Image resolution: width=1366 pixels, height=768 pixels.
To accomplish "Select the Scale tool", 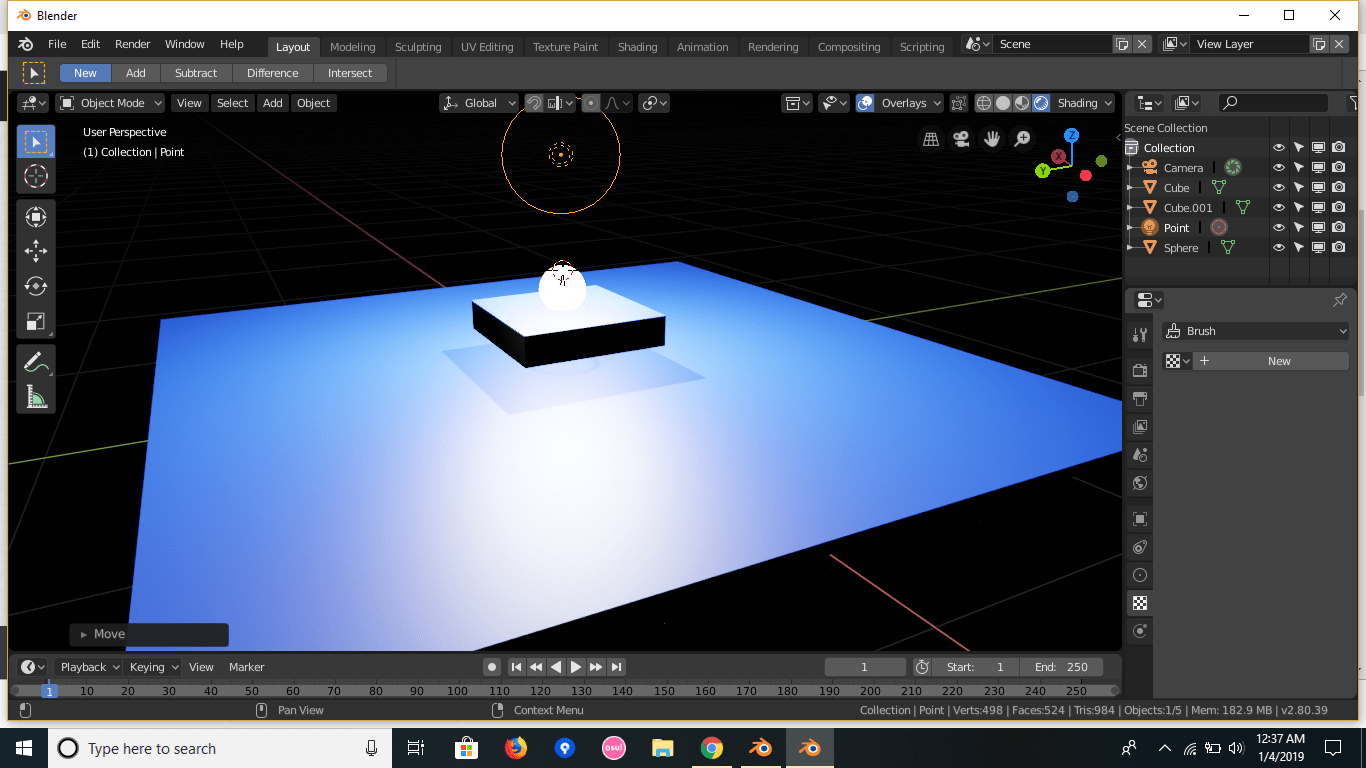I will (x=36, y=322).
